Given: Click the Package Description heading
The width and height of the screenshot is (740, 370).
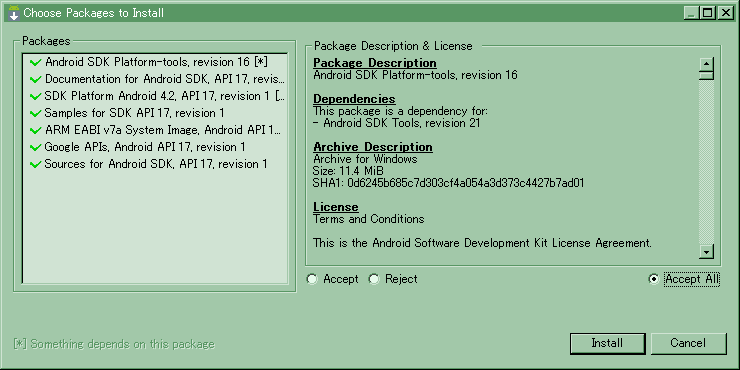Looking at the screenshot, I should [375, 63].
